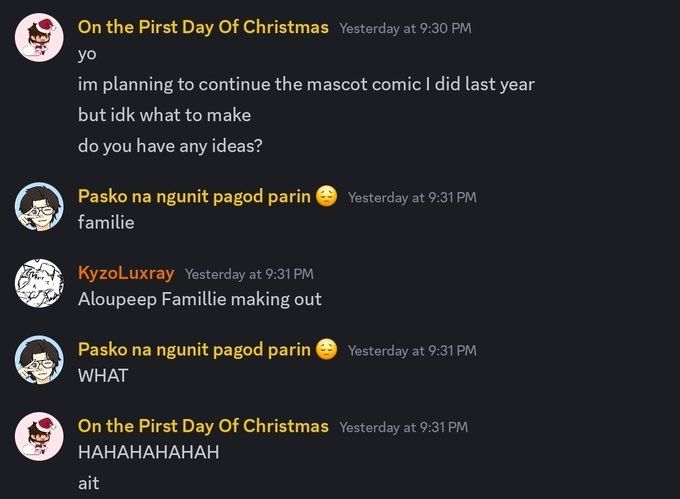This screenshot has height=499, width=680.
Task: Select the "Aloupeep Famillie making out" message
Action: (x=200, y=299)
